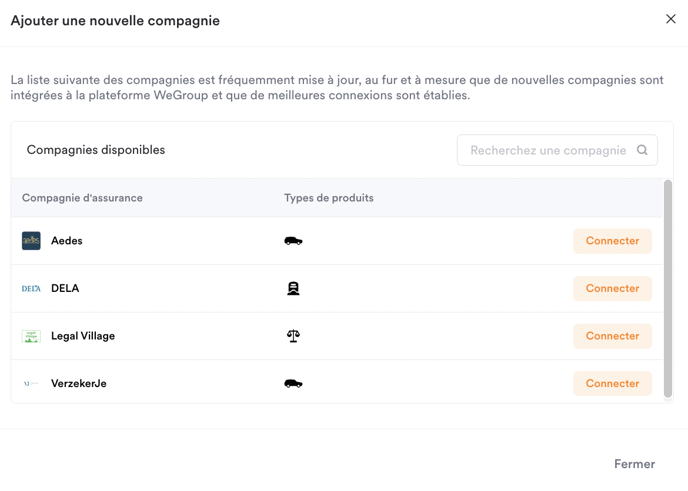Click the magnifier search icon
Screen dimensions: 688x491
pos(642,150)
